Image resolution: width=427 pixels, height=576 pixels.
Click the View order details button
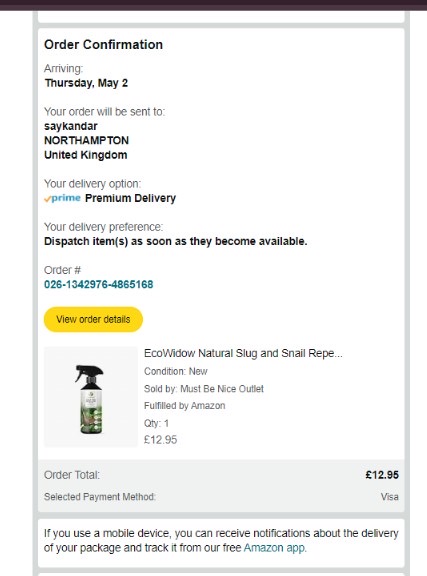(x=93, y=319)
